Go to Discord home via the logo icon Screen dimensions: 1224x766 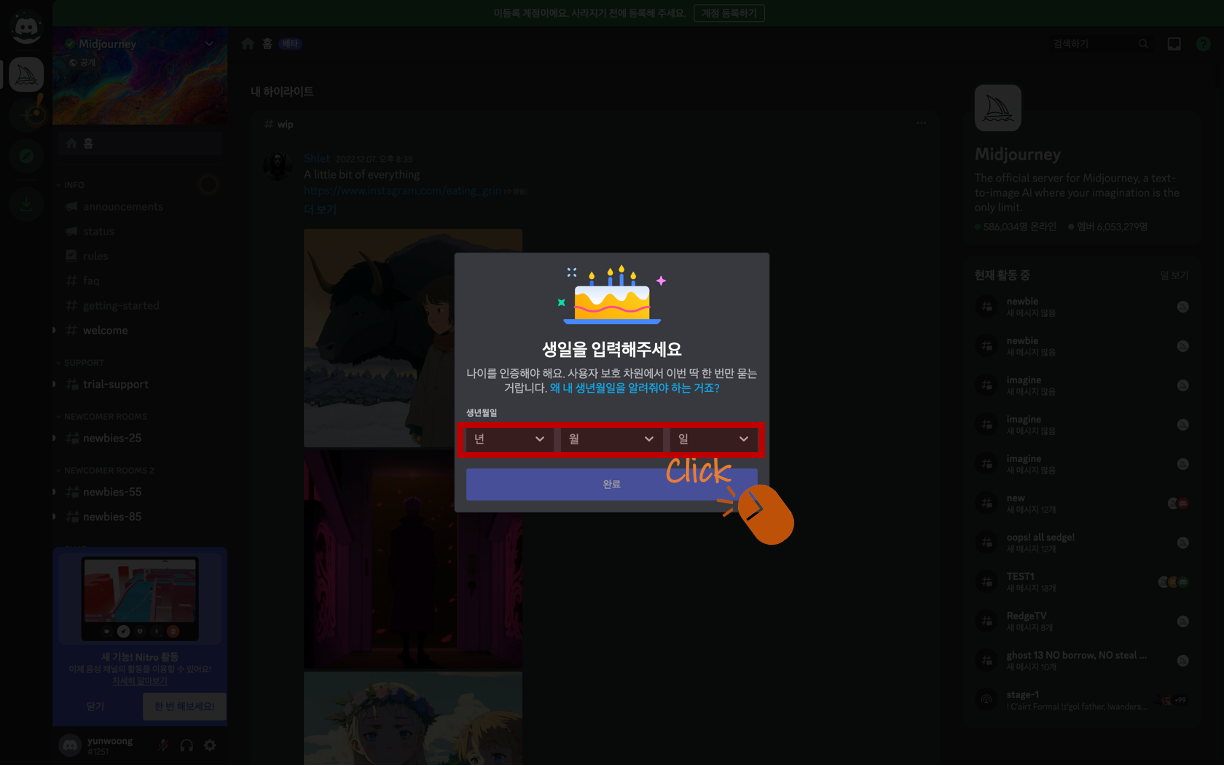[26, 28]
